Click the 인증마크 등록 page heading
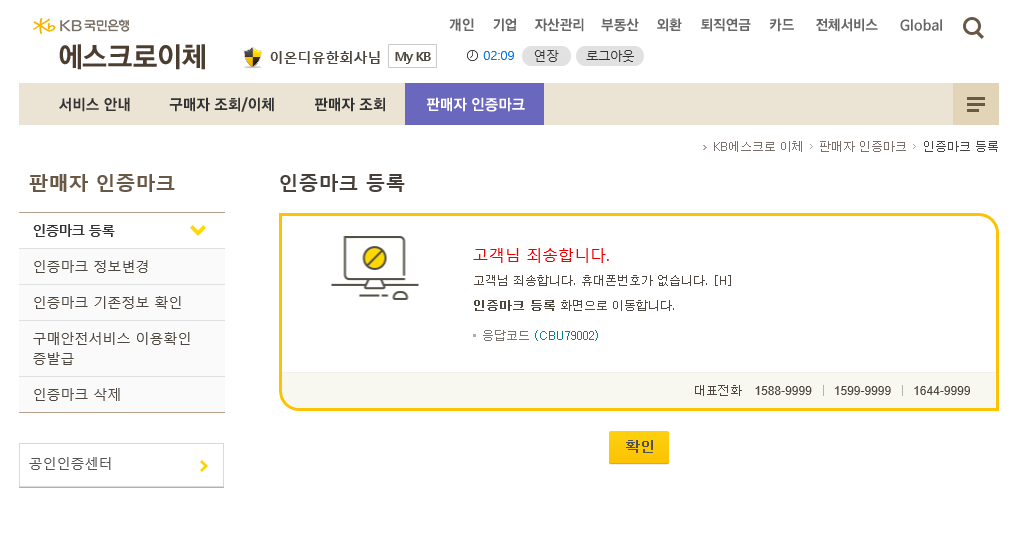This screenshot has width=1027, height=540. 342,183
